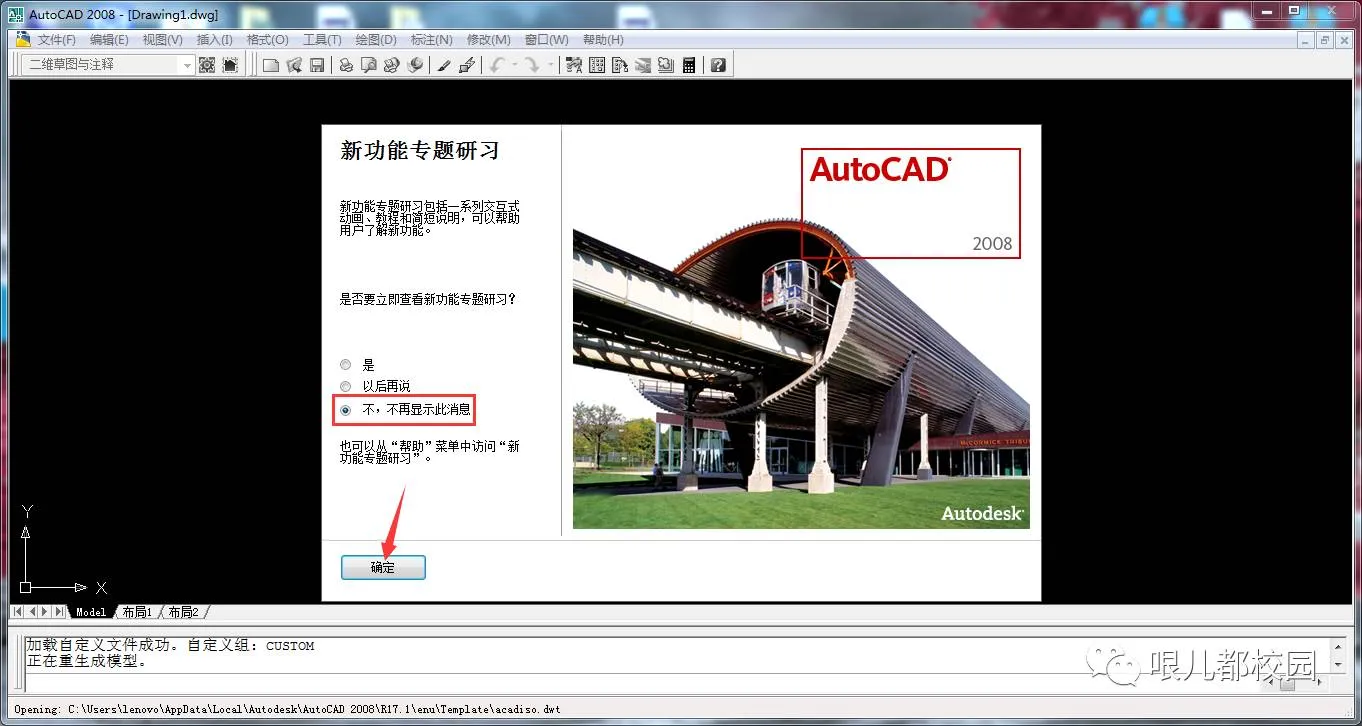
Task: Click the My Workspace icon beside the gear
Action: 230,65
